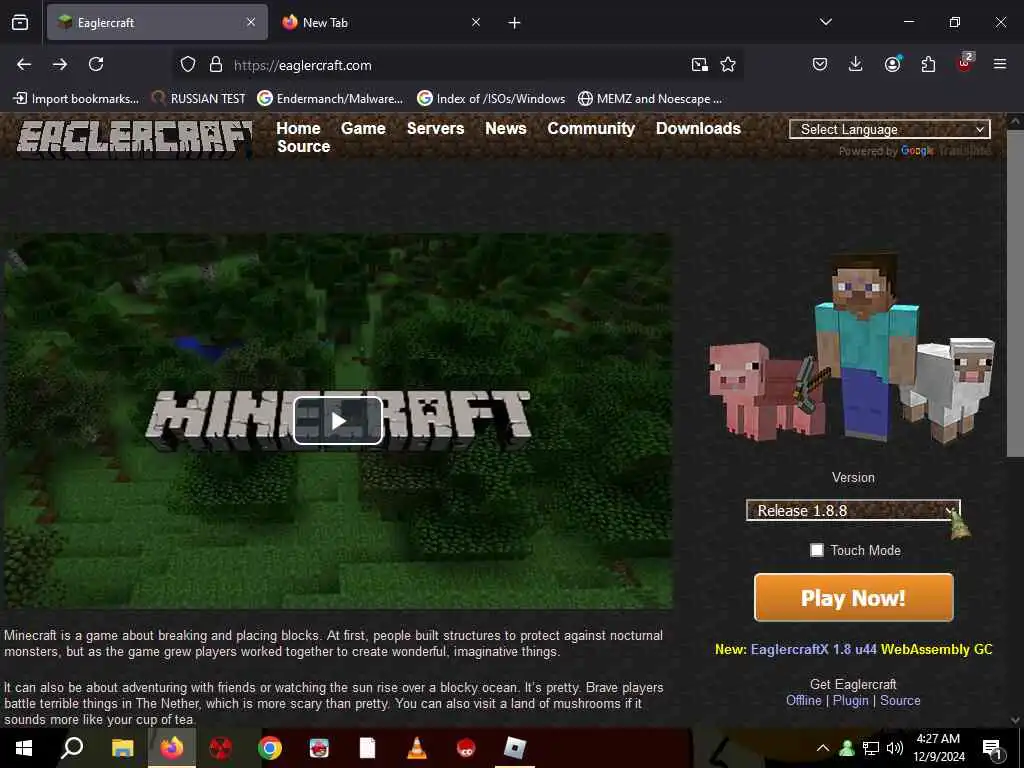Image resolution: width=1024 pixels, height=768 pixels.
Task: Open the Downloads toolbar panel
Action: [x=856, y=64]
